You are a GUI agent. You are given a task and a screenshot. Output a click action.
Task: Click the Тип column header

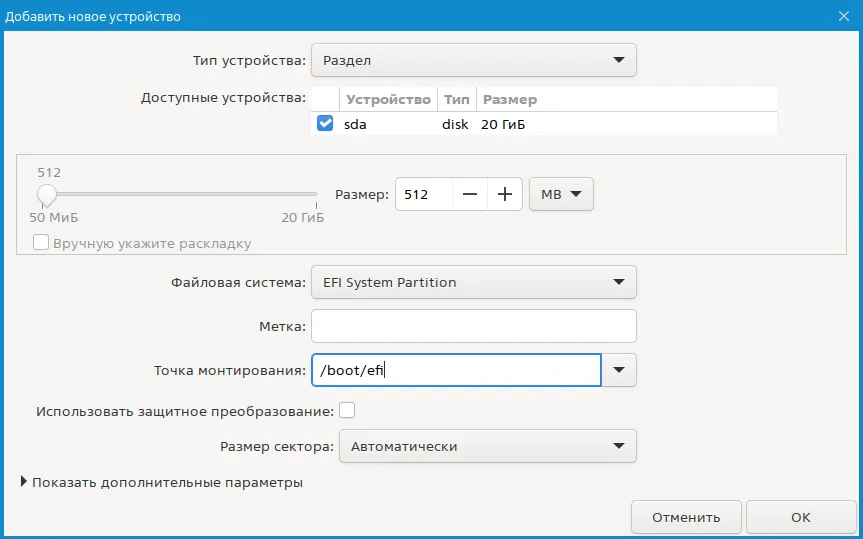457,100
